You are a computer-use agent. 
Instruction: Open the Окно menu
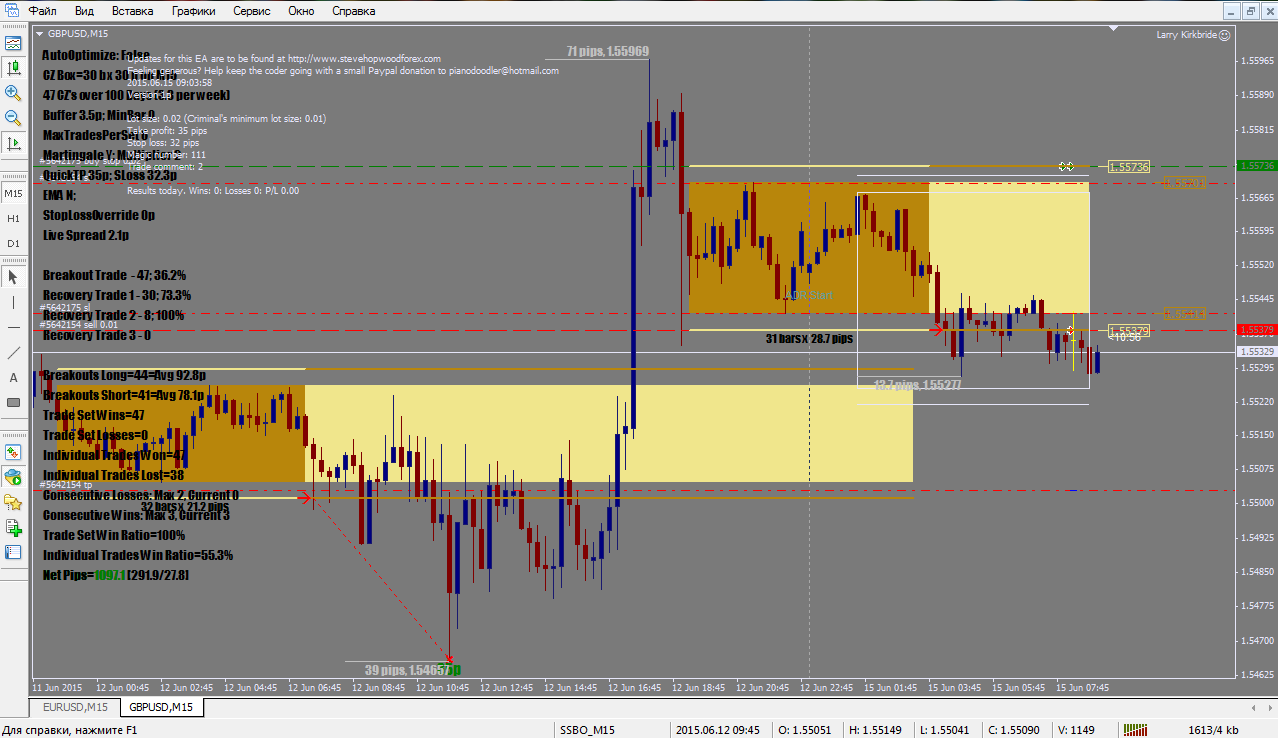point(301,11)
